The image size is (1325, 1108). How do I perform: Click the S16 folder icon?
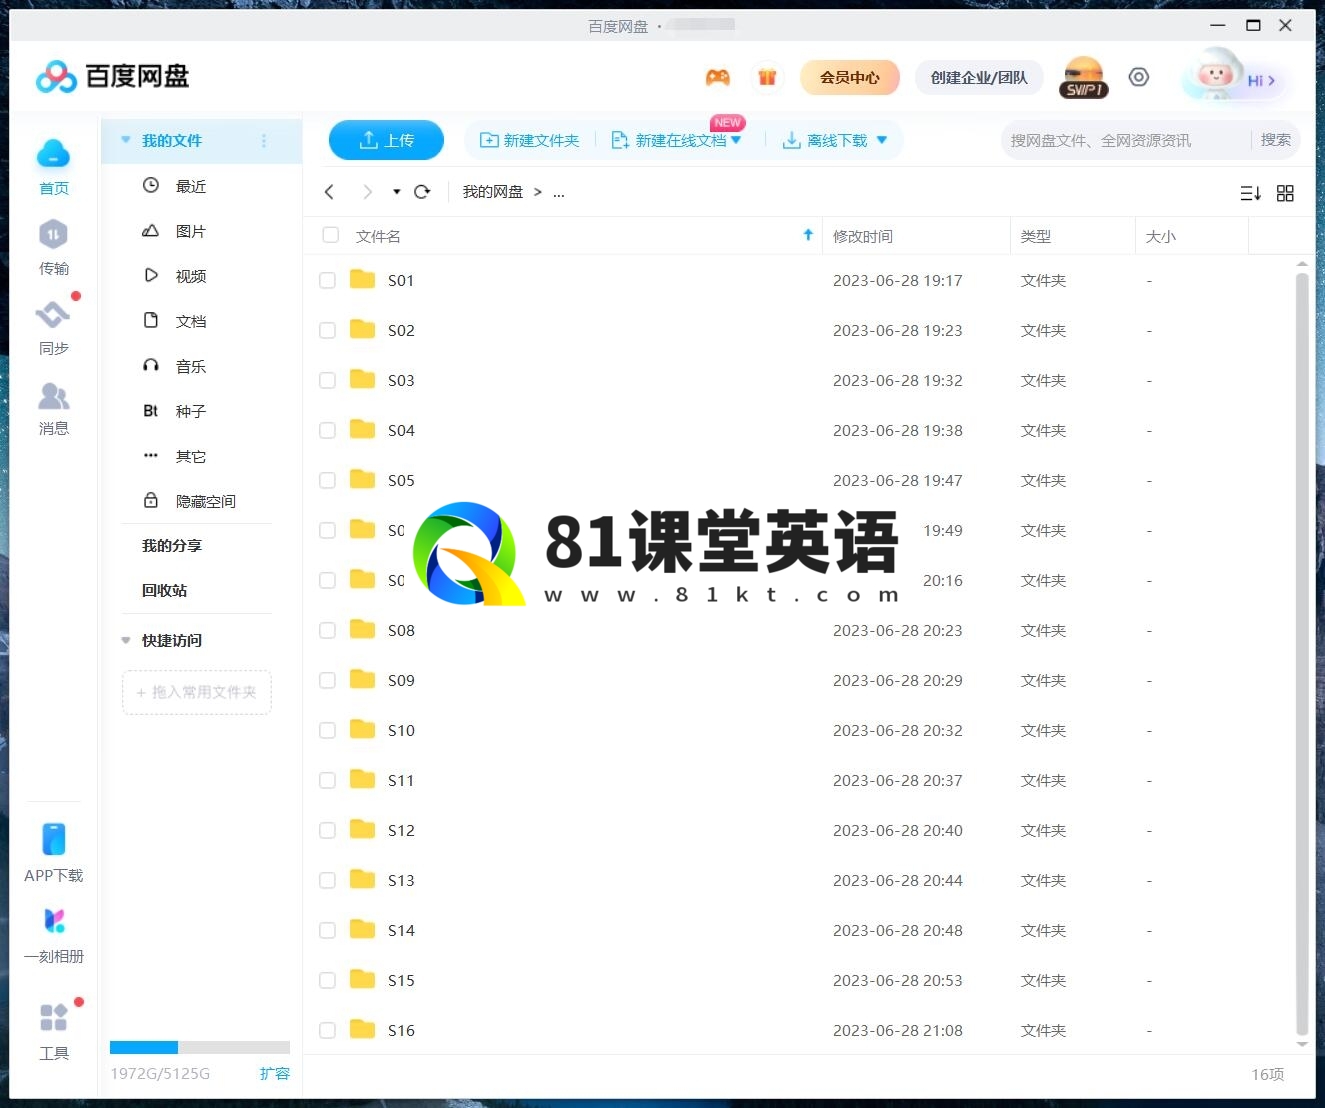[362, 1029]
